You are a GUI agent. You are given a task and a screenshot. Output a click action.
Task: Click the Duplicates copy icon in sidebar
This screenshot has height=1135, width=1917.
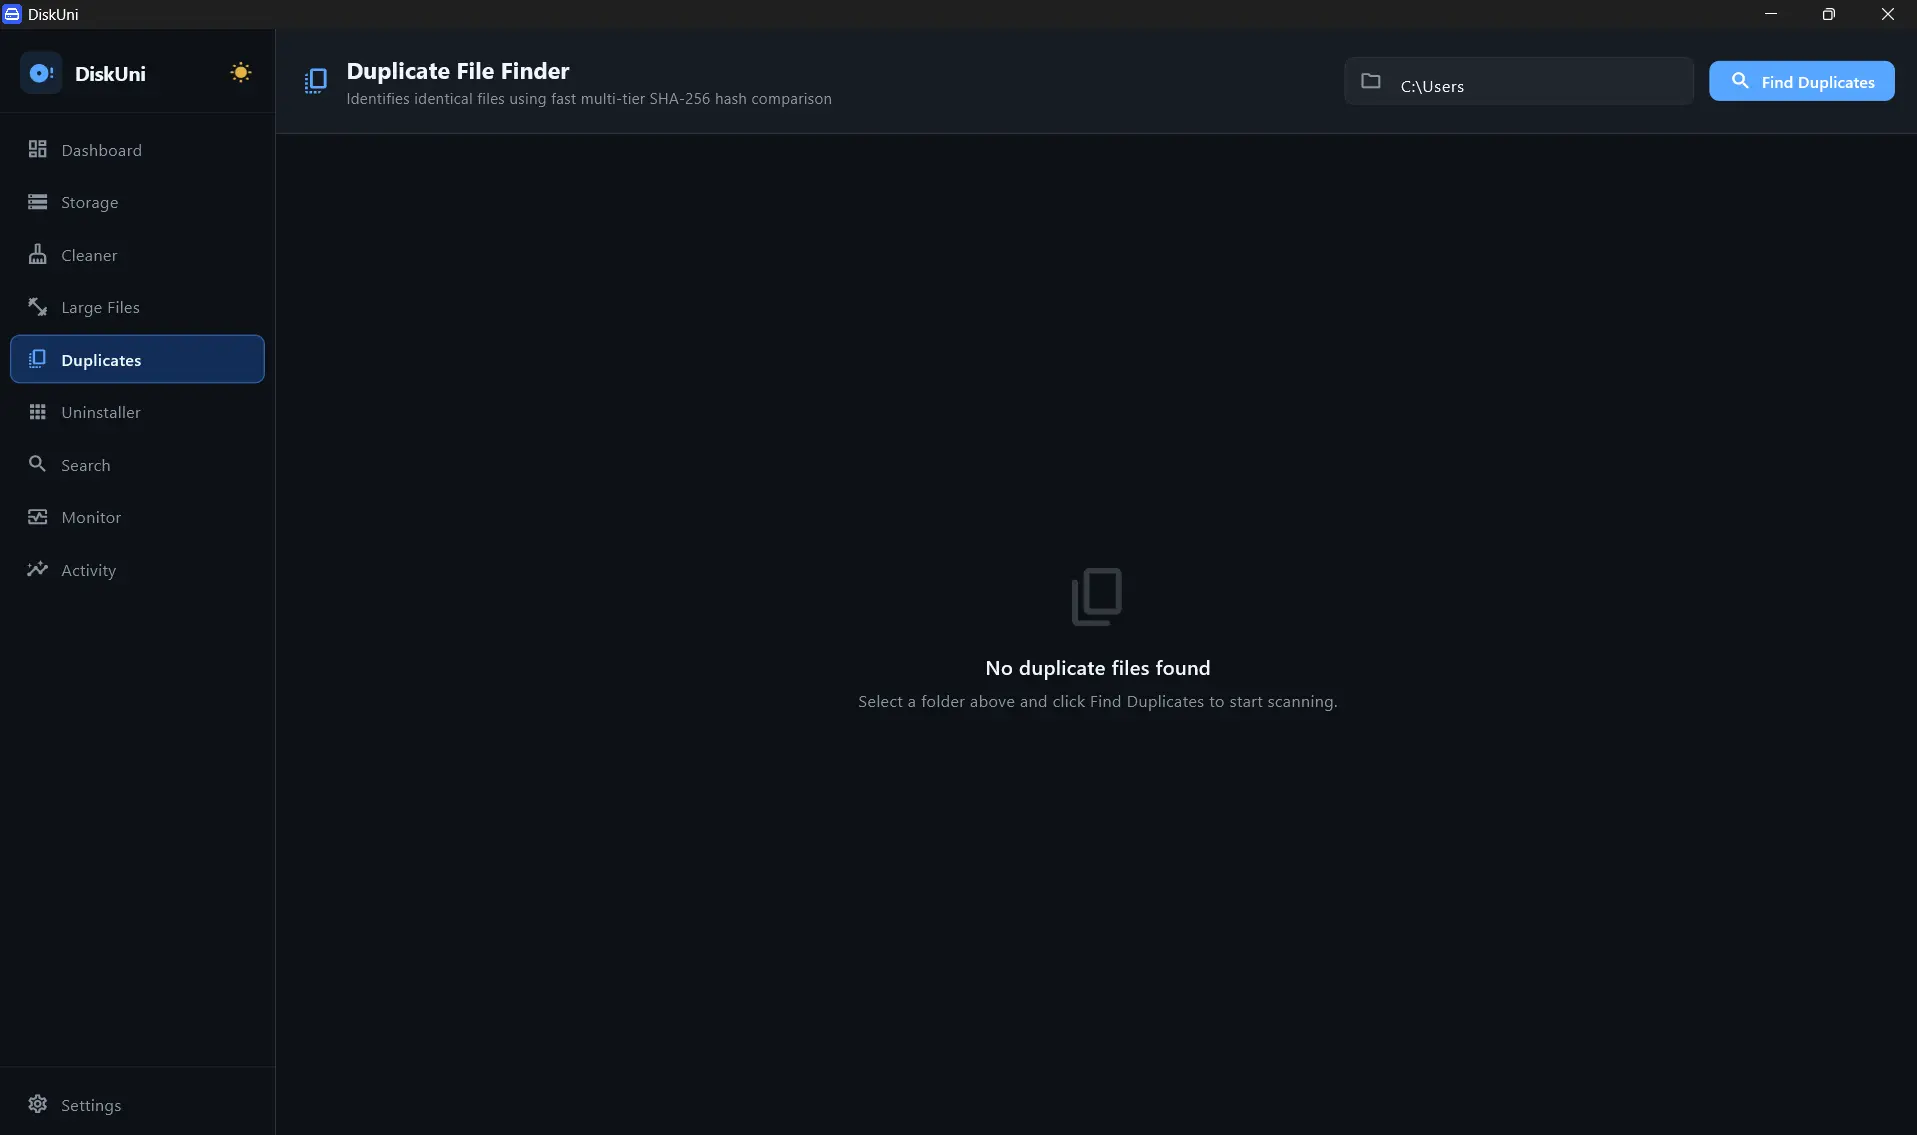pos(38,359)
